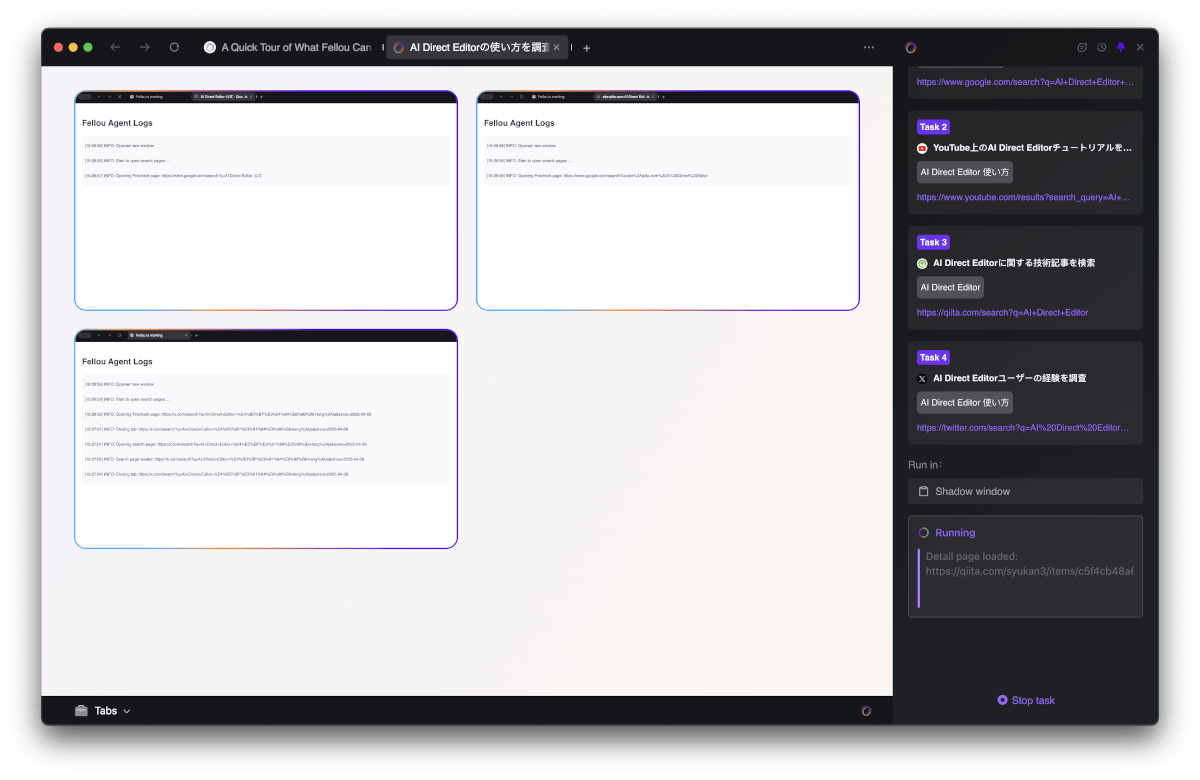The width and height of the screenshot is (1200, 780).
Task: Select the AI Direct Editor tab
Action: (477, 47)
